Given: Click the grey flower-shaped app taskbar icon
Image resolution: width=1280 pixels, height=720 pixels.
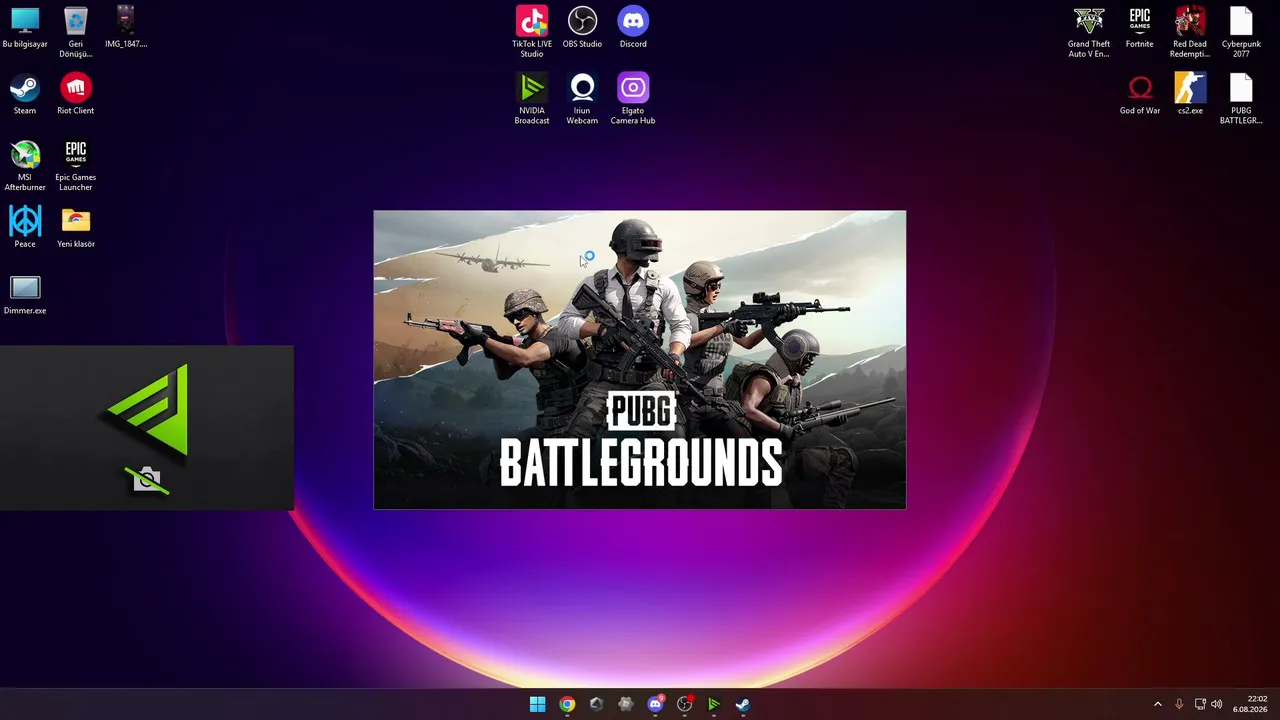Looking at the screenshot, I should (626, 704).
